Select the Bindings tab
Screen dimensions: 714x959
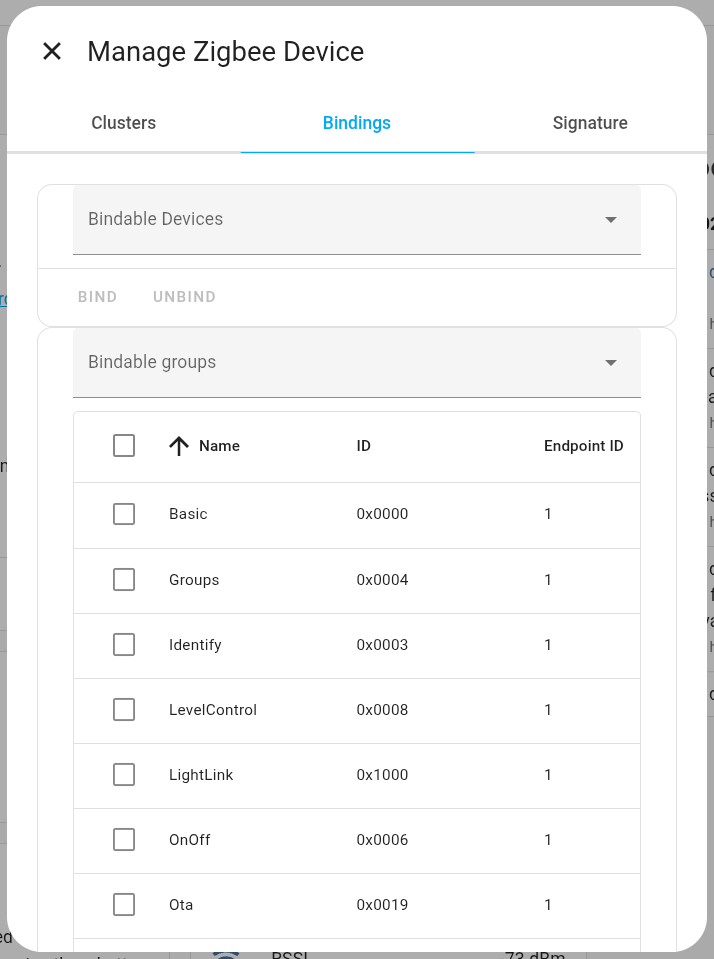pos(357,123)
